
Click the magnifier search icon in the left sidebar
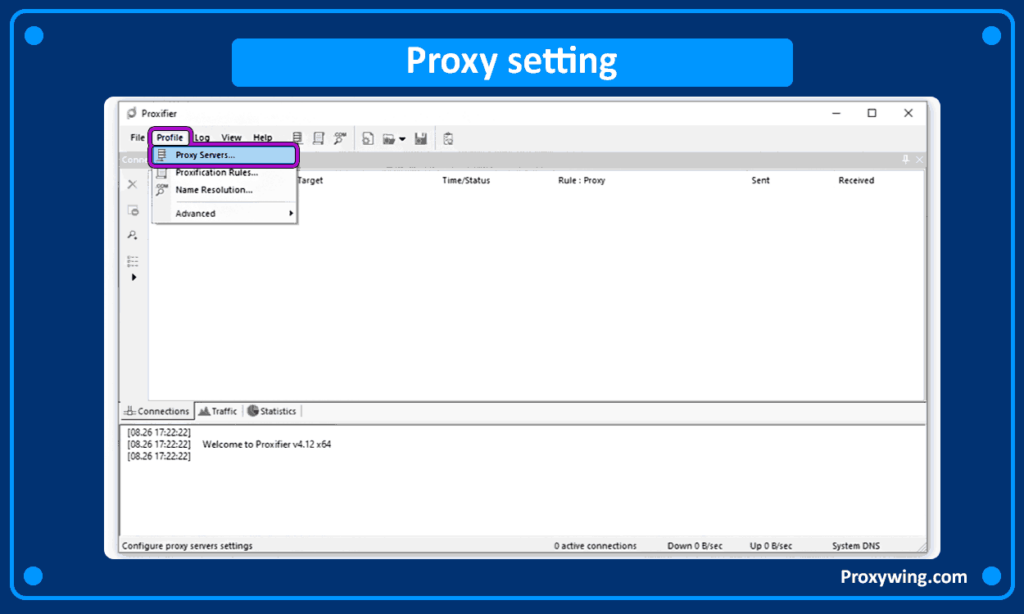tap(133, 235)
